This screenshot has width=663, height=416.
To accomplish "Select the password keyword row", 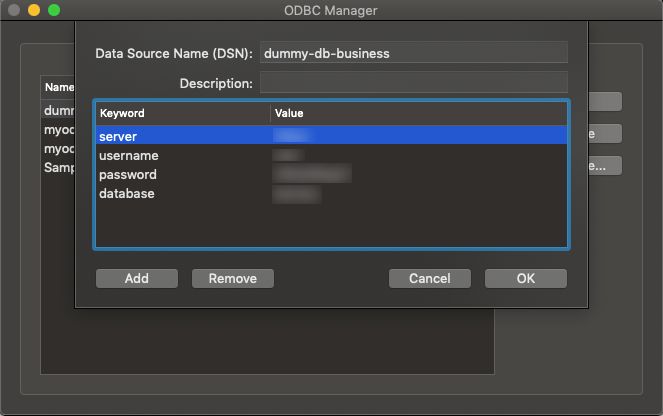I will pos(331,174).
